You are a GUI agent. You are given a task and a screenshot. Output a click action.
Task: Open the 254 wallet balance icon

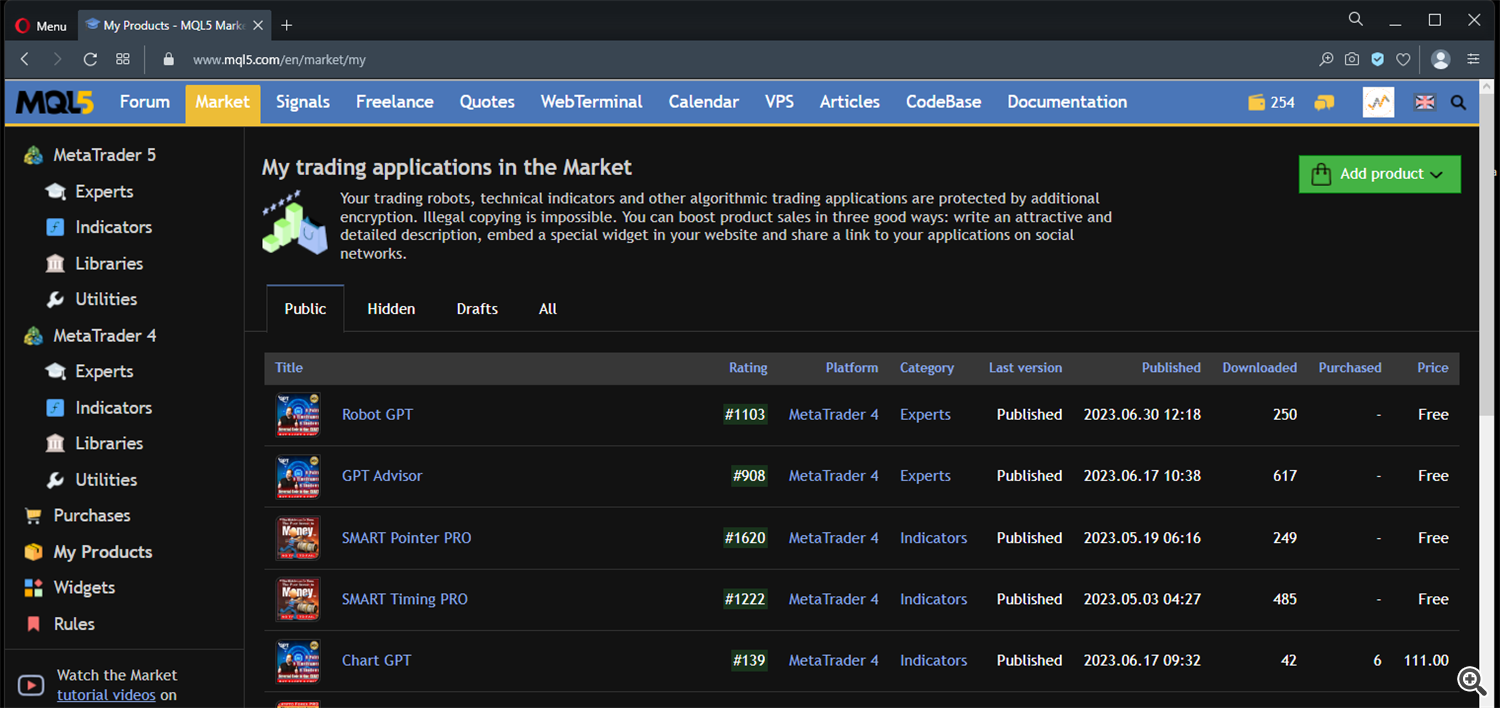tap(1257, 102)
